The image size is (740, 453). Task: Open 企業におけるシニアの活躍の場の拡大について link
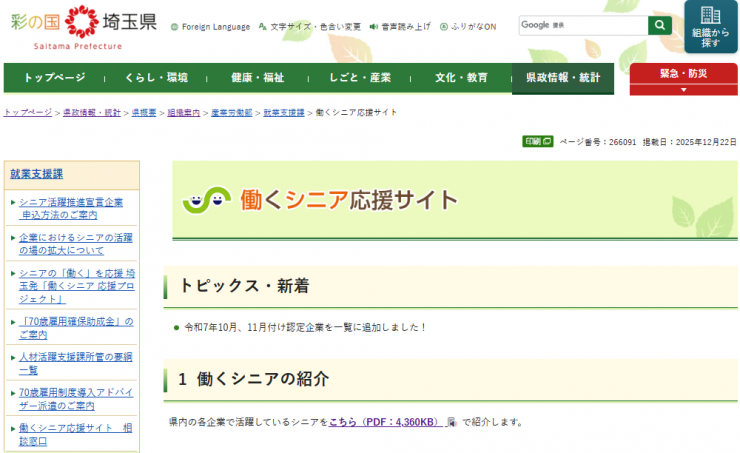coord(76,244)
